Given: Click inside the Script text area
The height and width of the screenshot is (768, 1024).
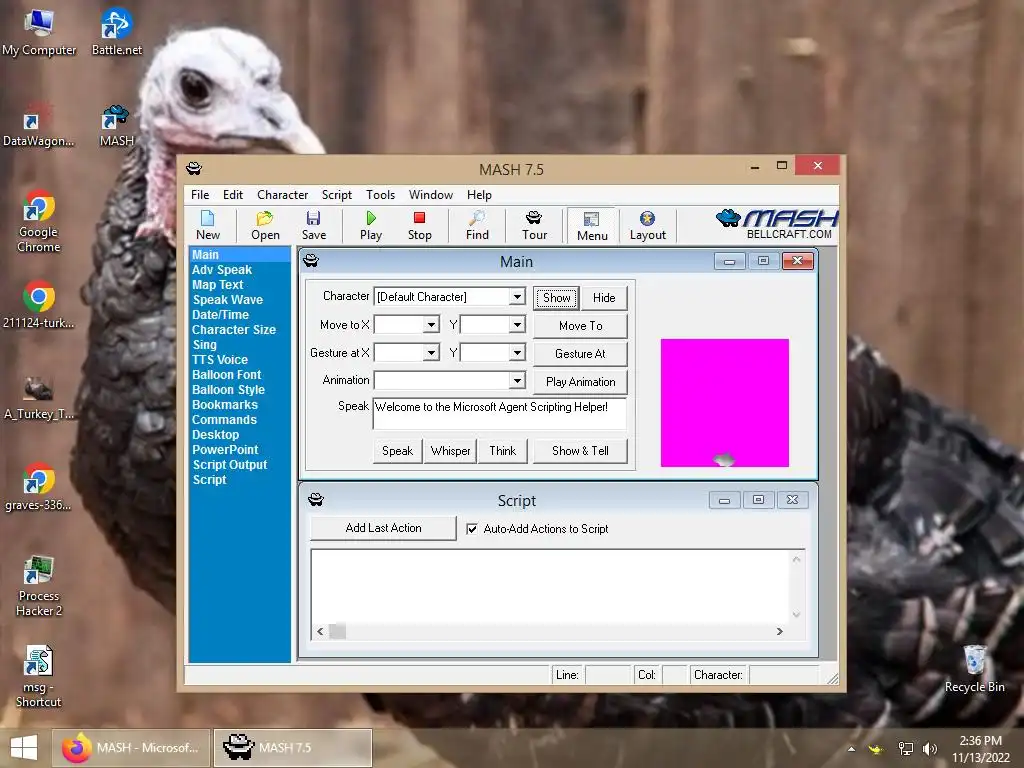Looking at the screenshot, I should (x=551, y=586).
